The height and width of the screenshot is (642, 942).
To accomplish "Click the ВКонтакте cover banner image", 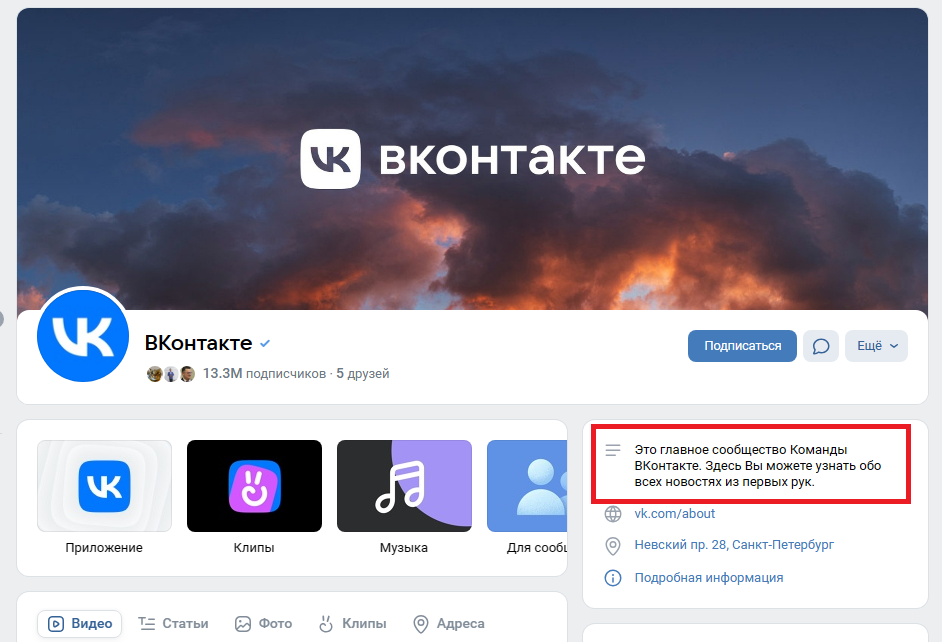I will (x=472, y=159).
